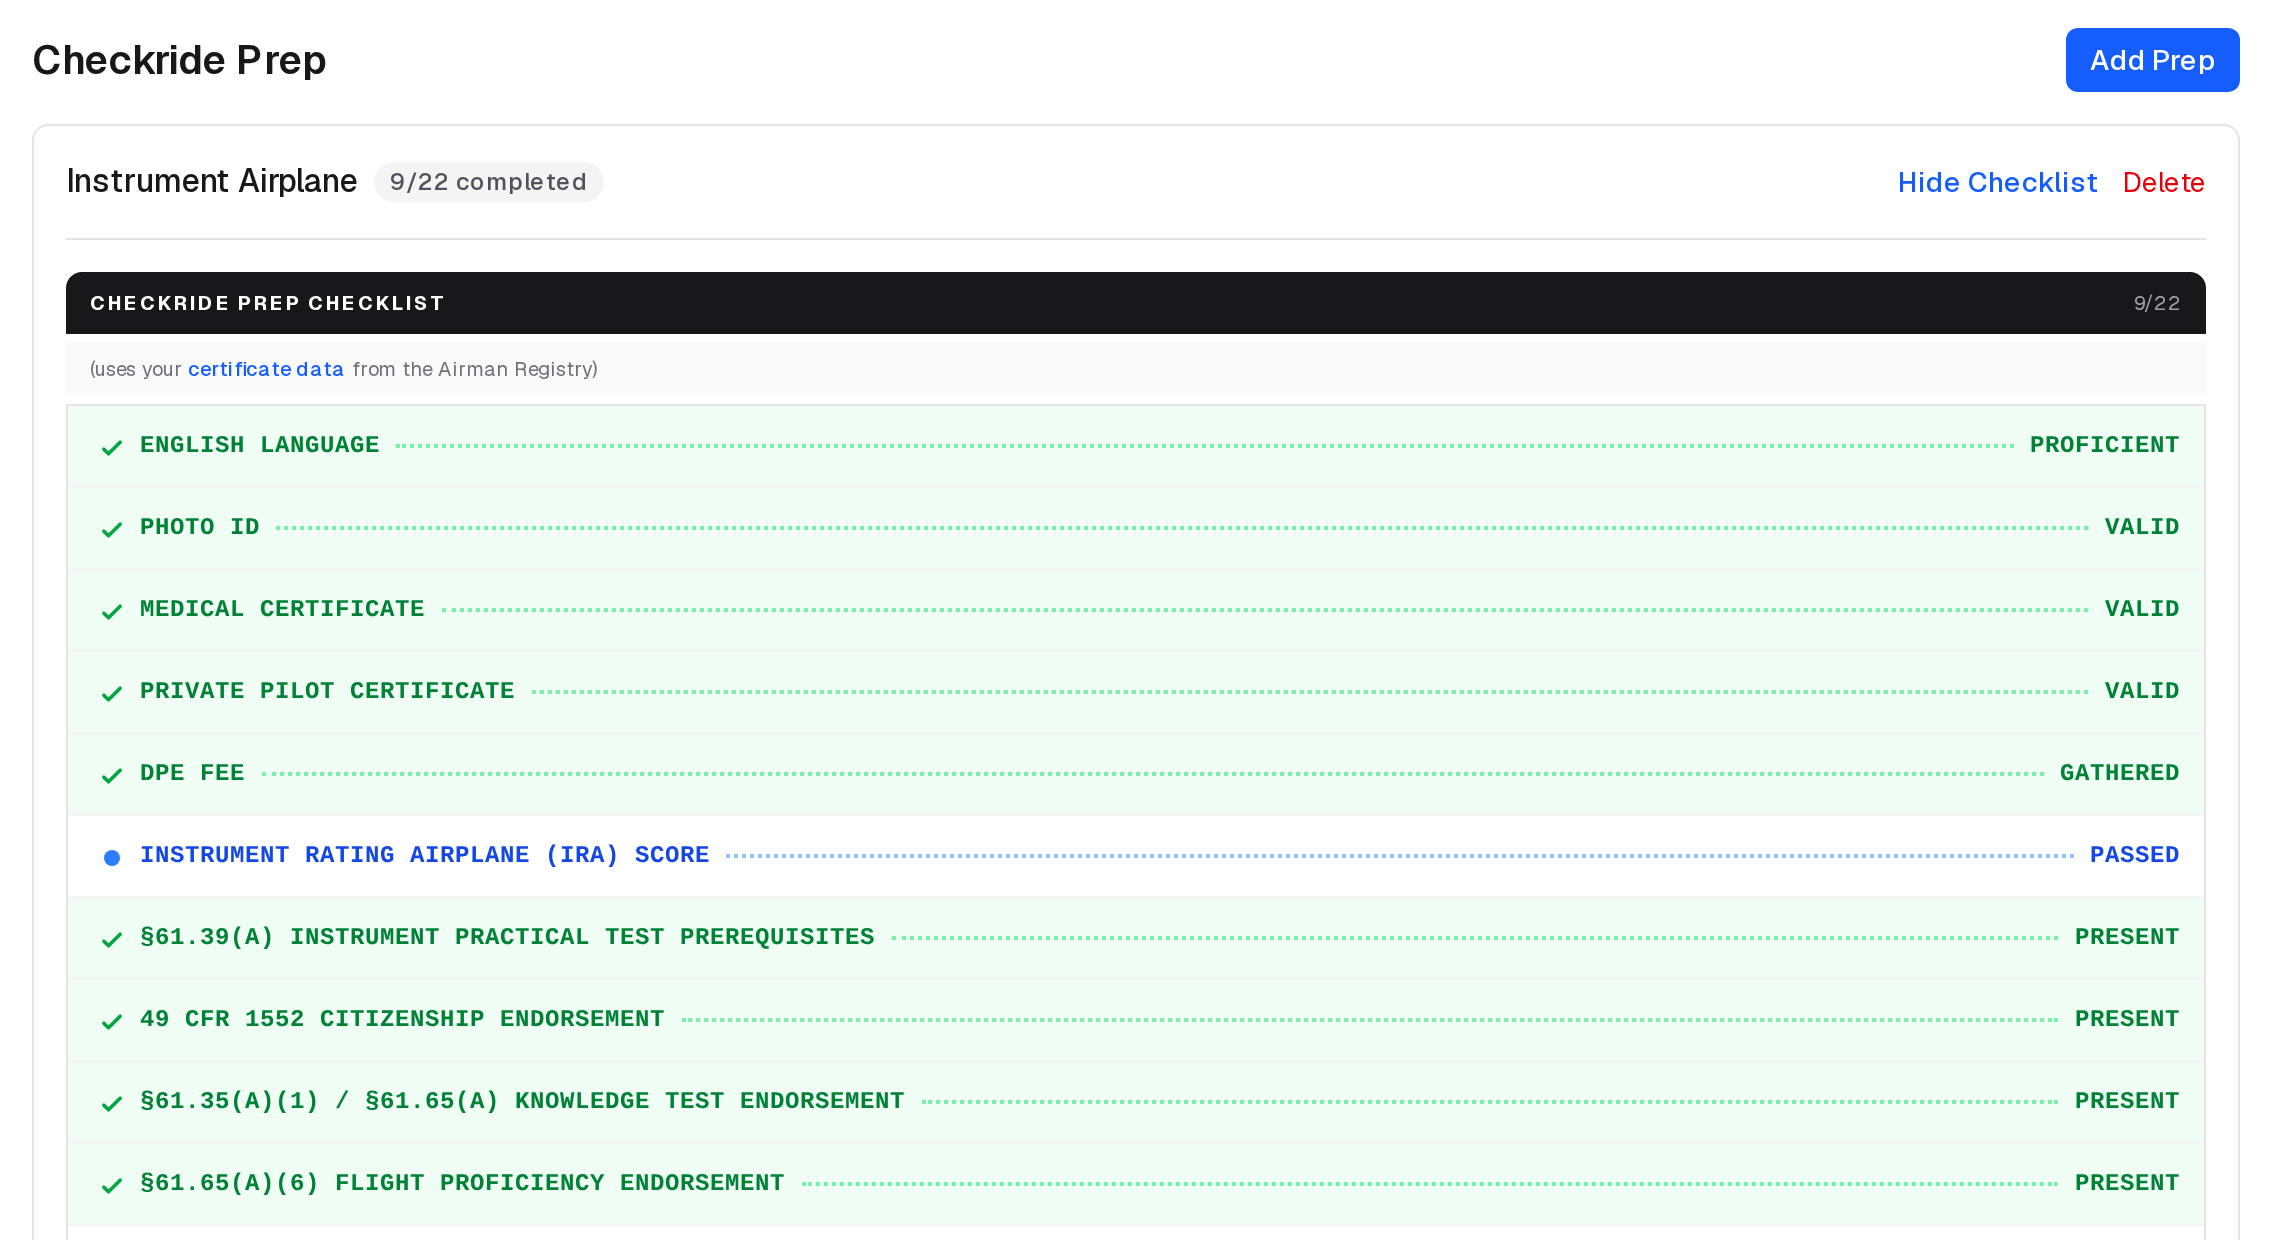Click PRESENT status for Citizenship Endorsement
Viewport: 2280px width, 1240px height.
2127,1019
